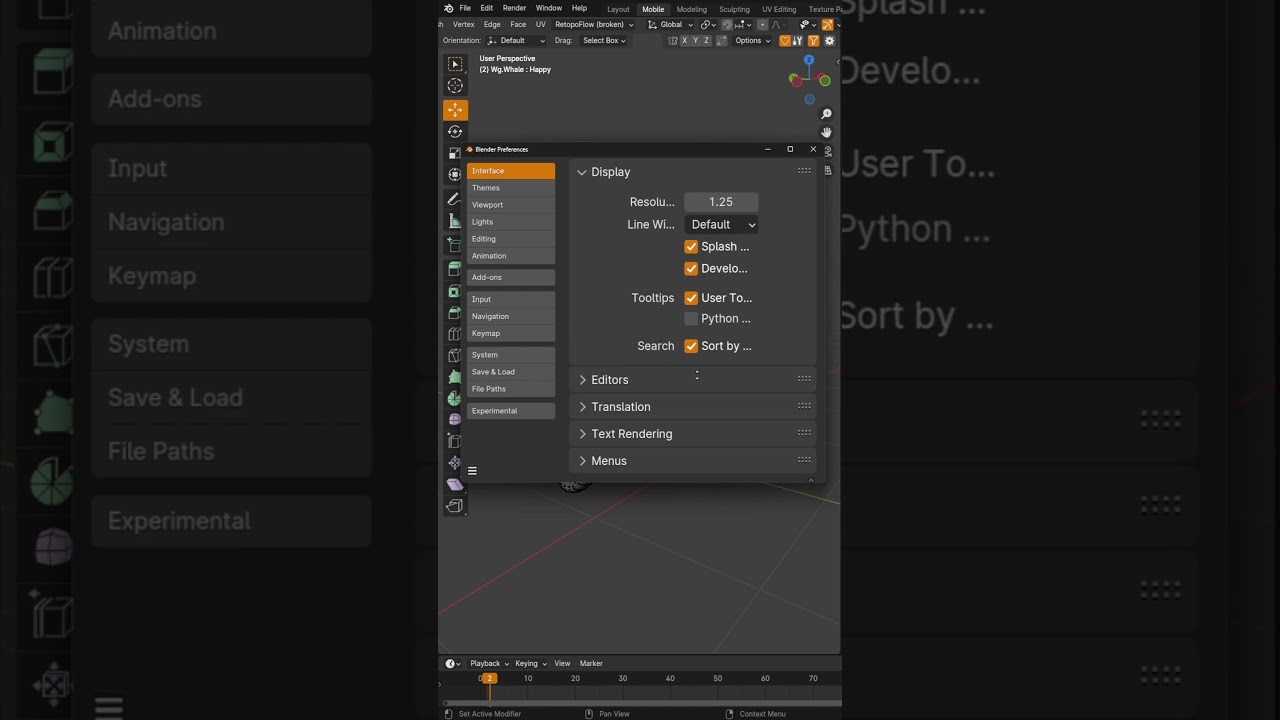The height and width of the screenshot is (720, 1280).
Task: Switch to the Sculpting workspace tab
Action: click(734, 9)
